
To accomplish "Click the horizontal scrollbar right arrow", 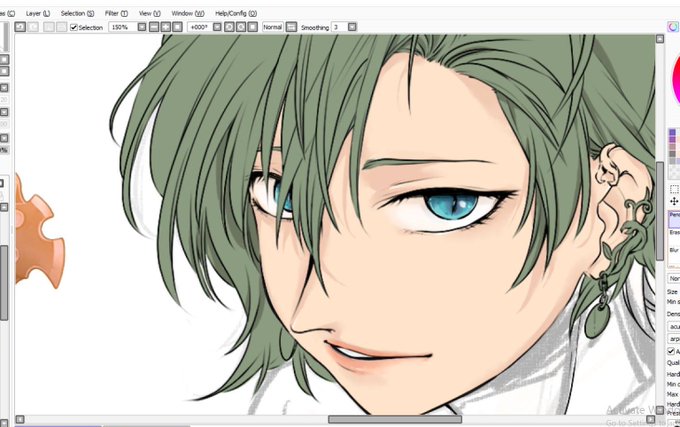I will pyautogui.click(x=650, y=419).
